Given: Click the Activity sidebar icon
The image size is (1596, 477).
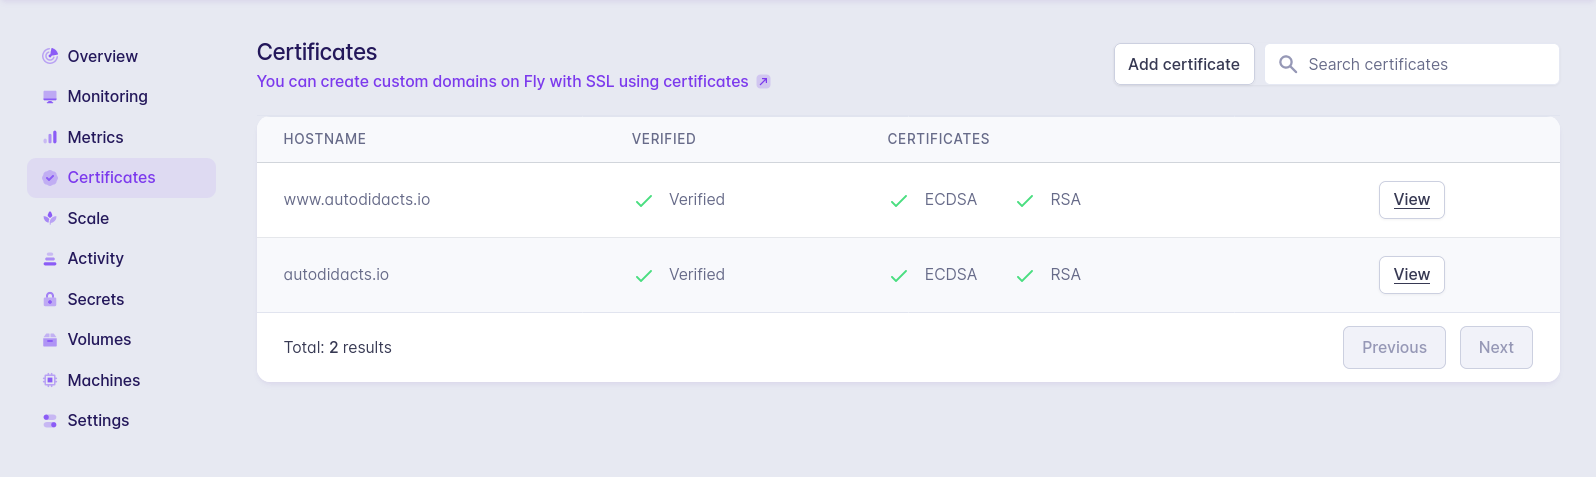Looking at the screenshot, I should 50,259.
